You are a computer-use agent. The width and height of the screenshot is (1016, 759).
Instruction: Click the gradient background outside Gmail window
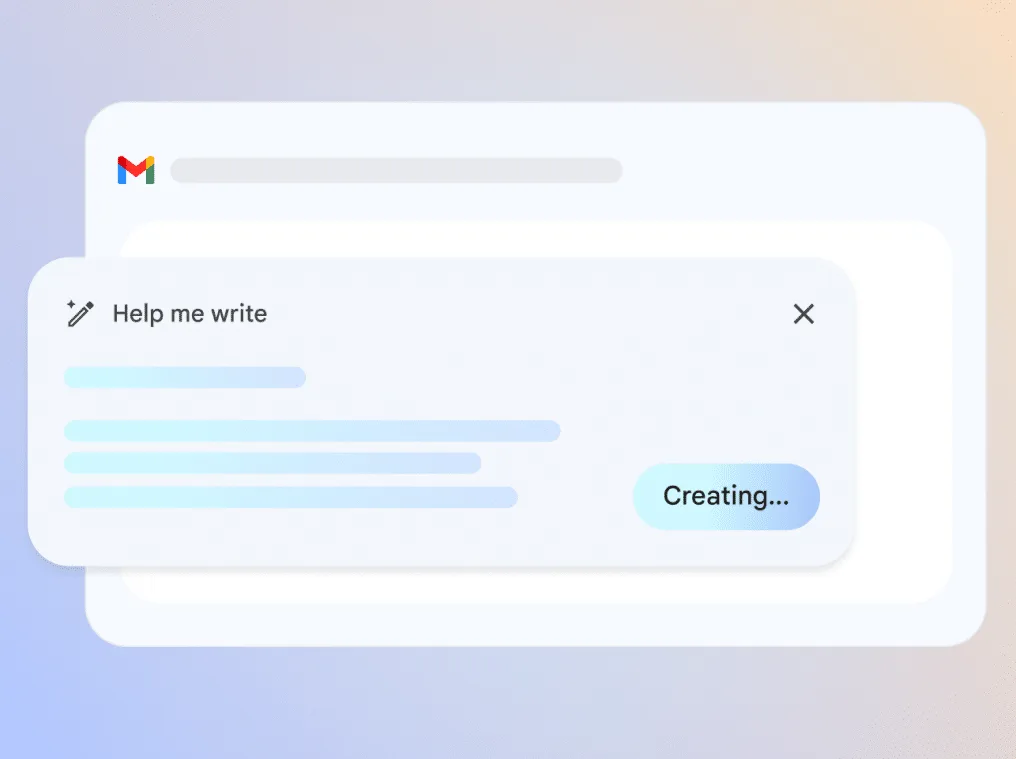[x=505, y=52]
